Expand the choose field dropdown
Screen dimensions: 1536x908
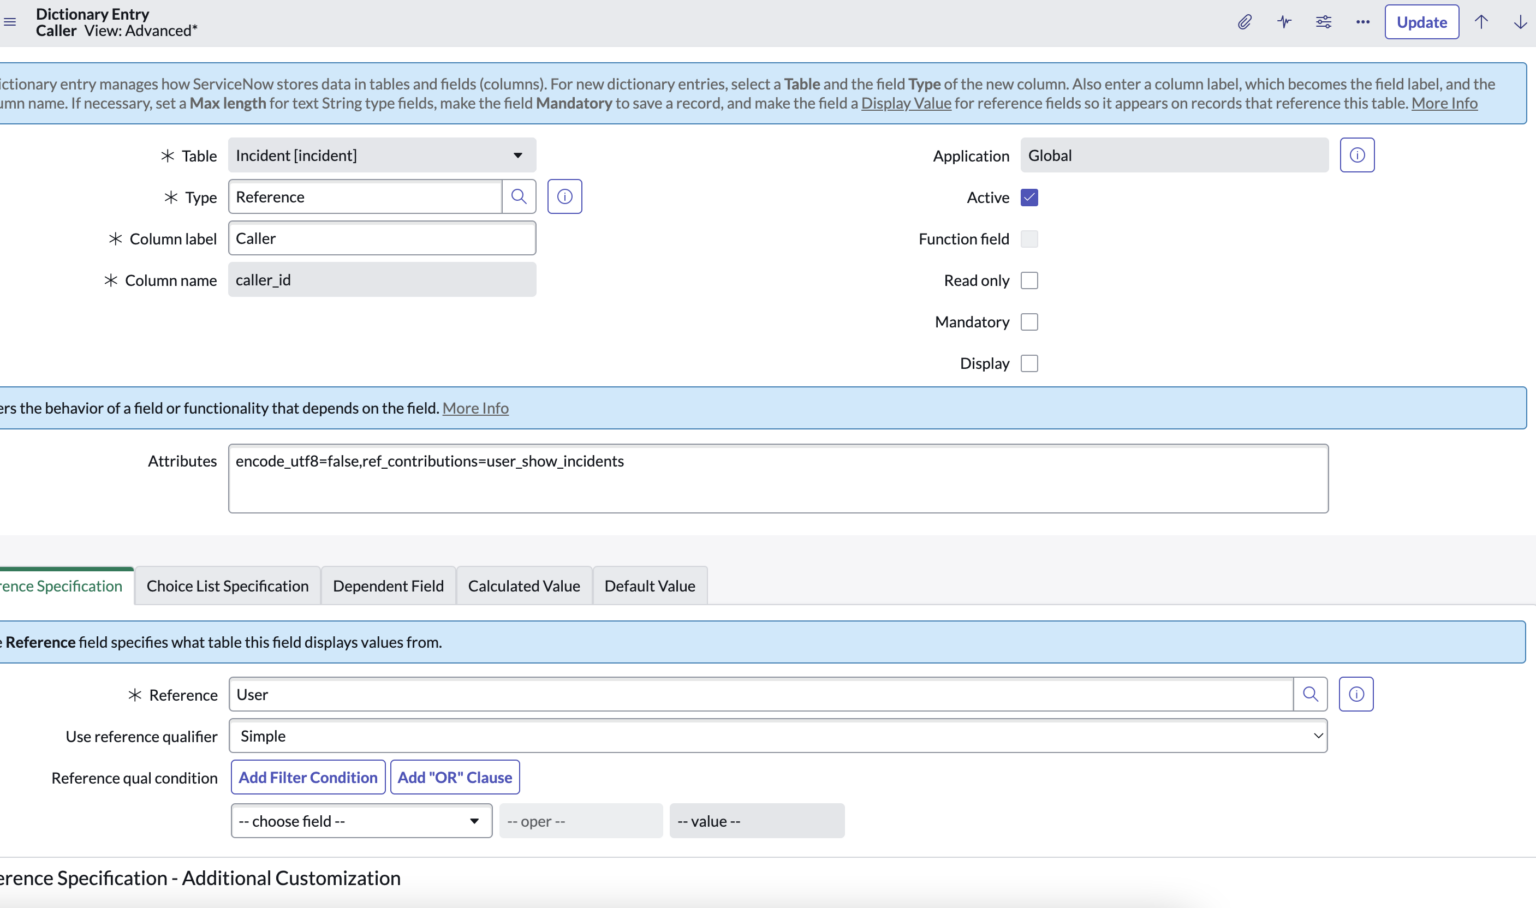click(360, 820)
